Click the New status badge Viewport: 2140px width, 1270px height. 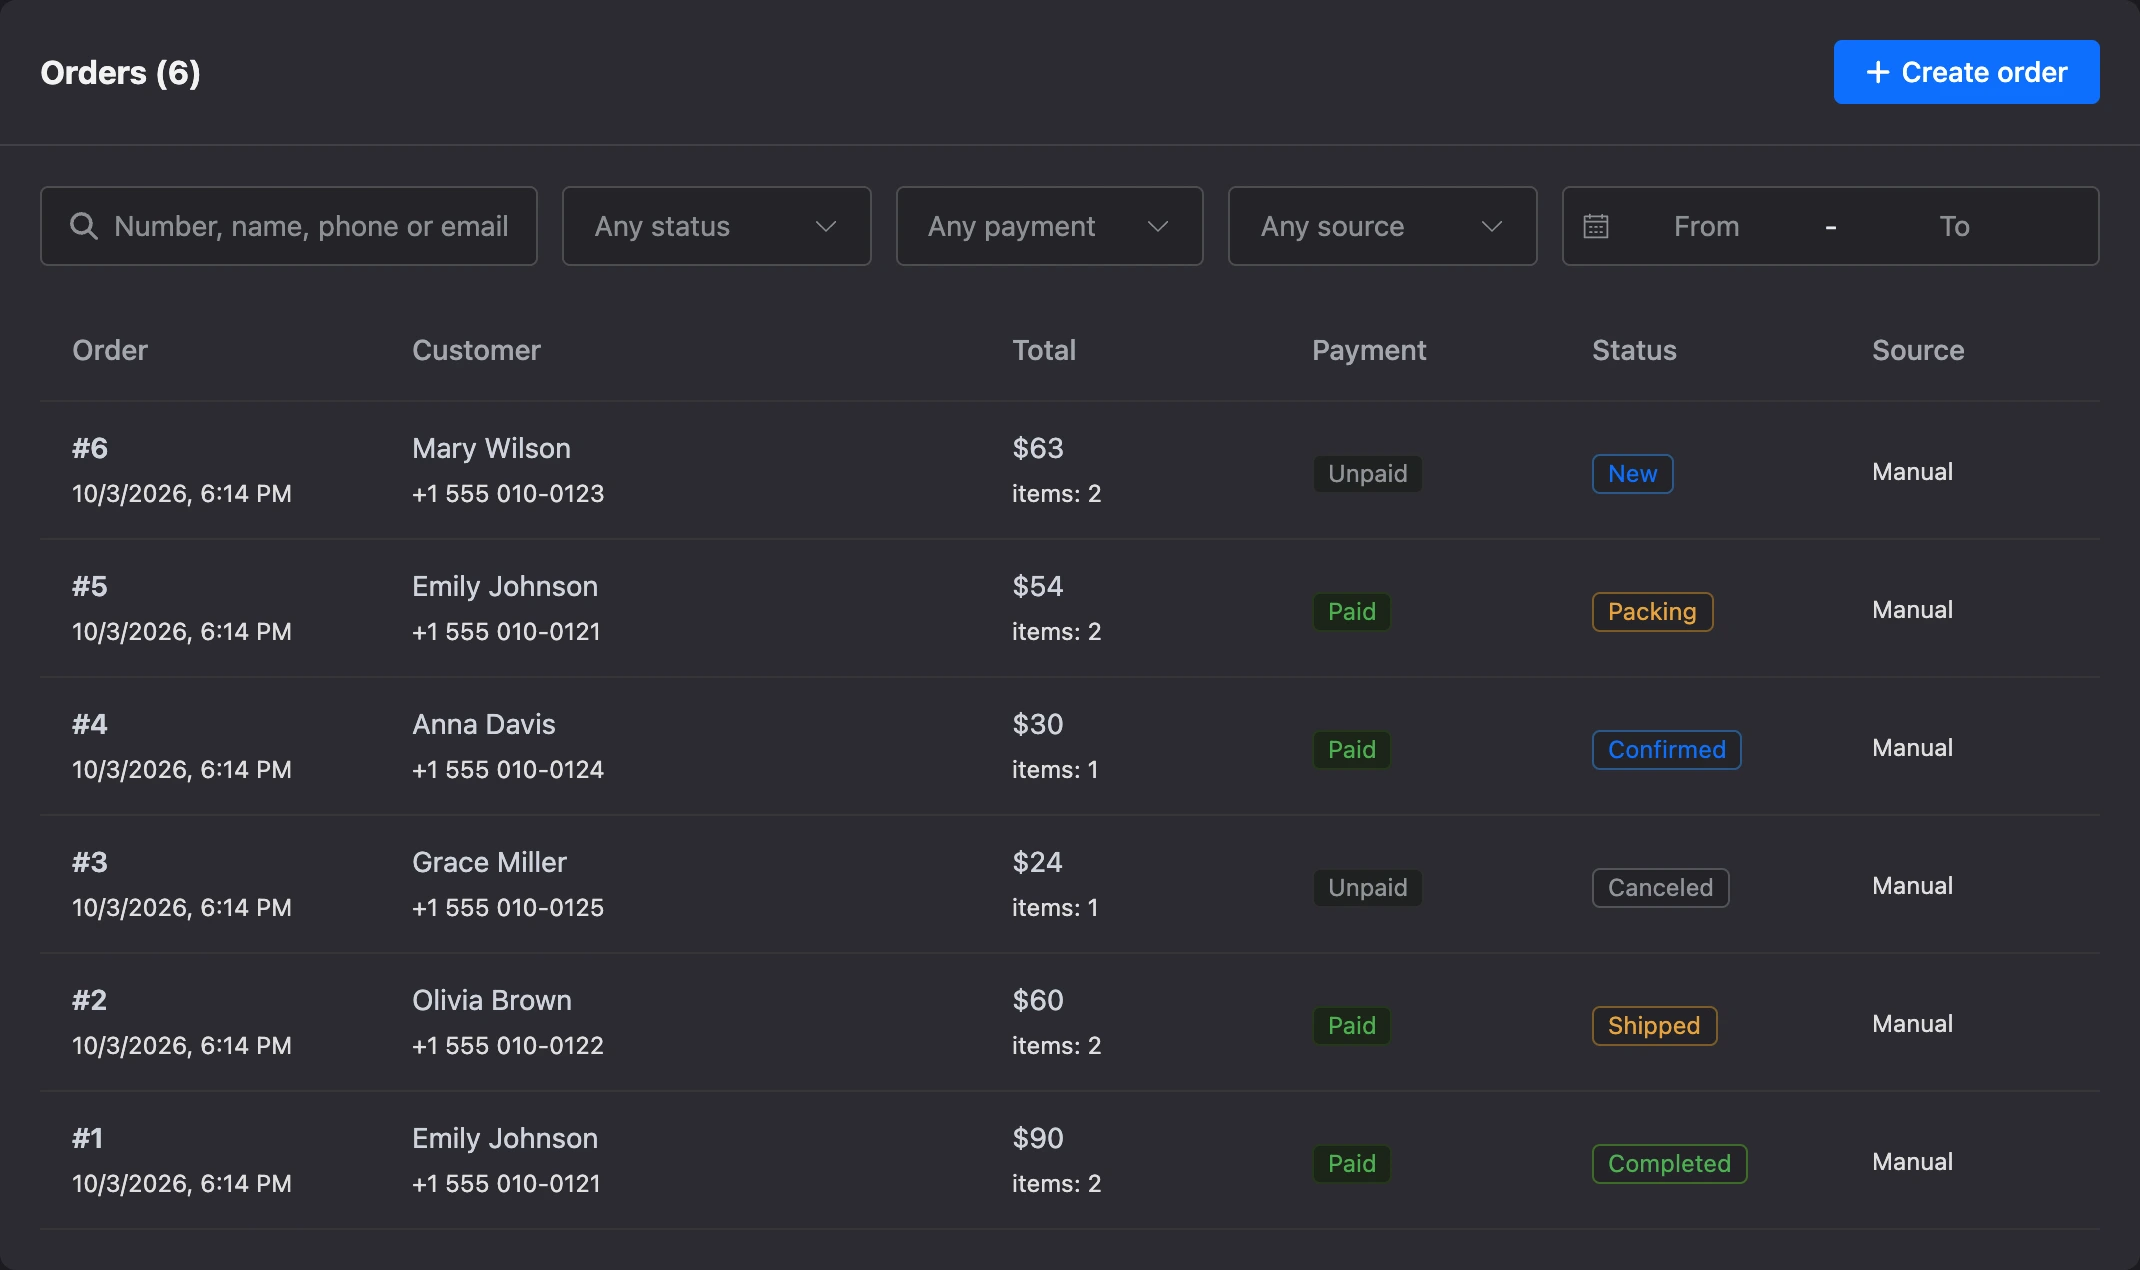(x=1632, y=474)
